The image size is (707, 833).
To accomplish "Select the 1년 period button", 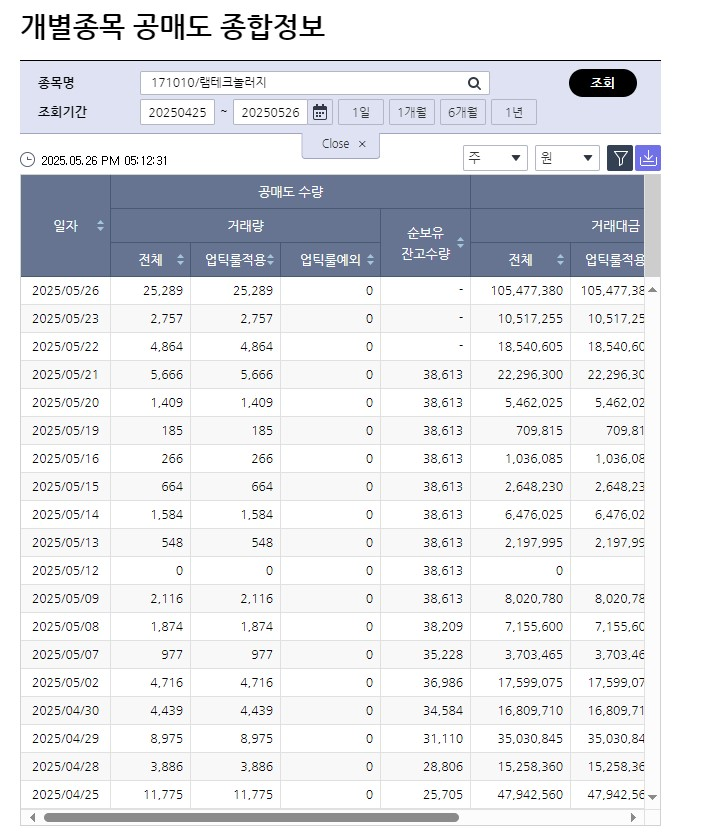I will 514,112.
